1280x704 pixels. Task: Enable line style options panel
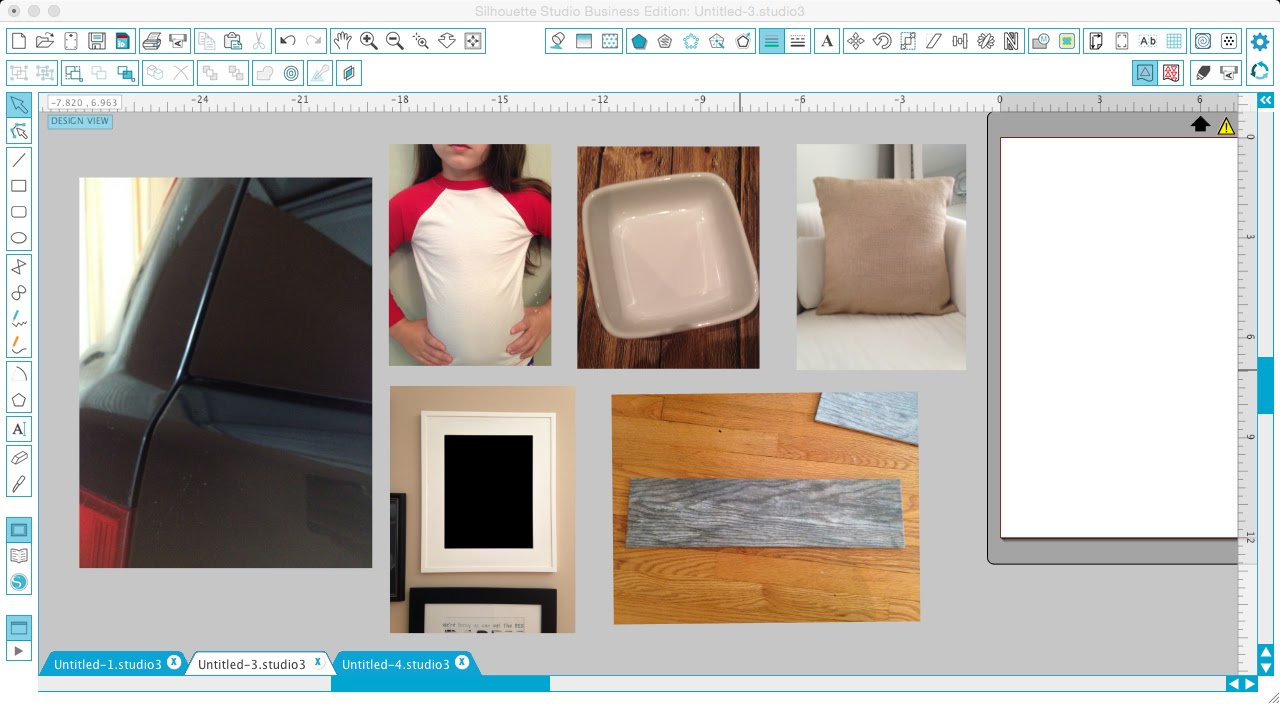click(x=797, y=41)
